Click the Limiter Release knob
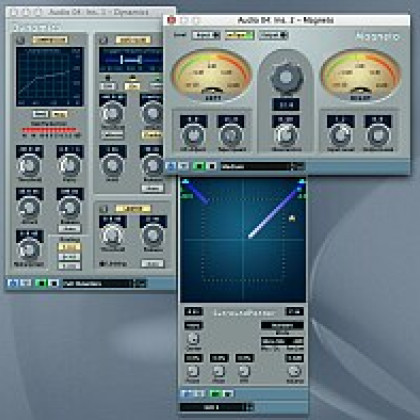The width and height of the screenshot is (420, 420). (x=153, y=235)
